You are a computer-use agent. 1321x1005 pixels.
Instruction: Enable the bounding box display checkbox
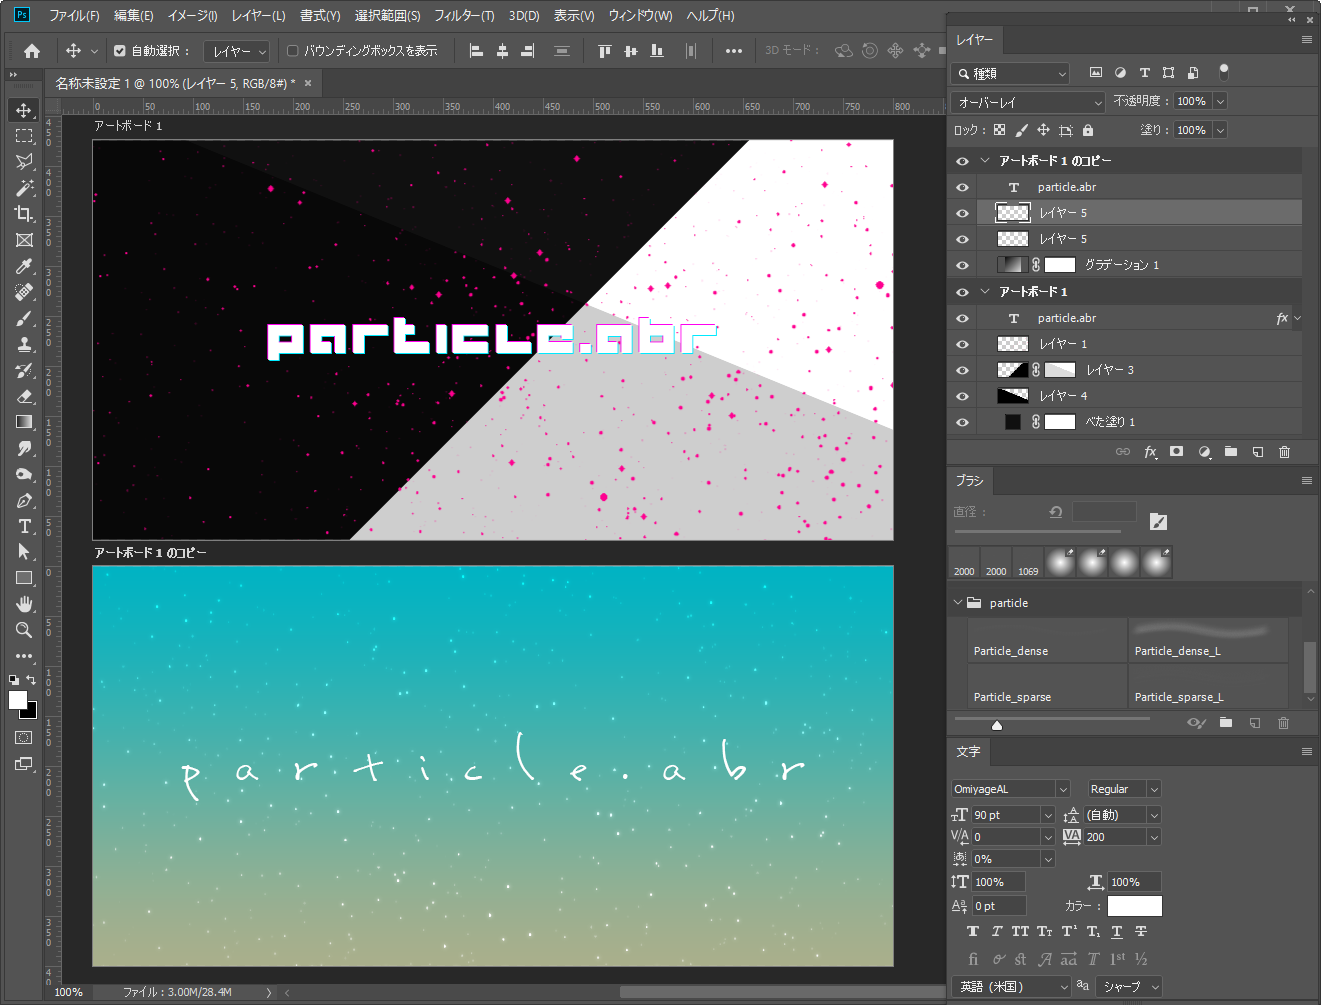point(293,51)
